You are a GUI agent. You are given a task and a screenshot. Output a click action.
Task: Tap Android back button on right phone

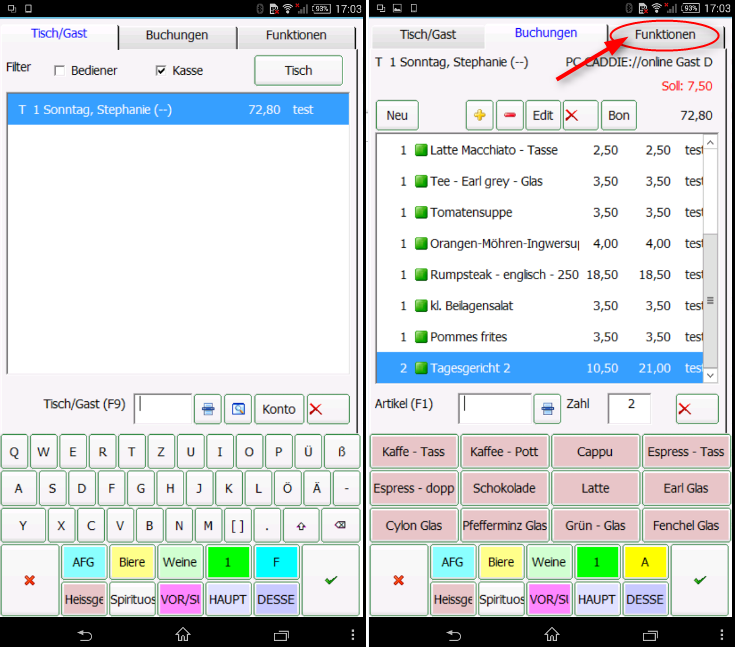coord(453,635)
